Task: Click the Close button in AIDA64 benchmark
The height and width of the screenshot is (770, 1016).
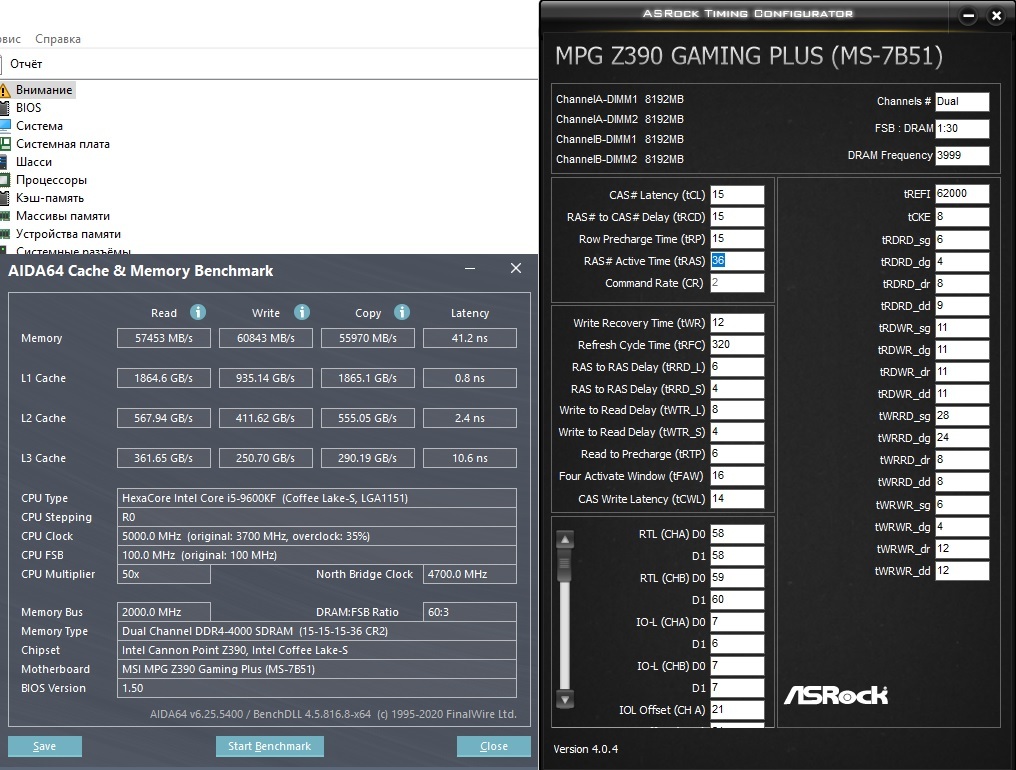Action: point(494,746)
